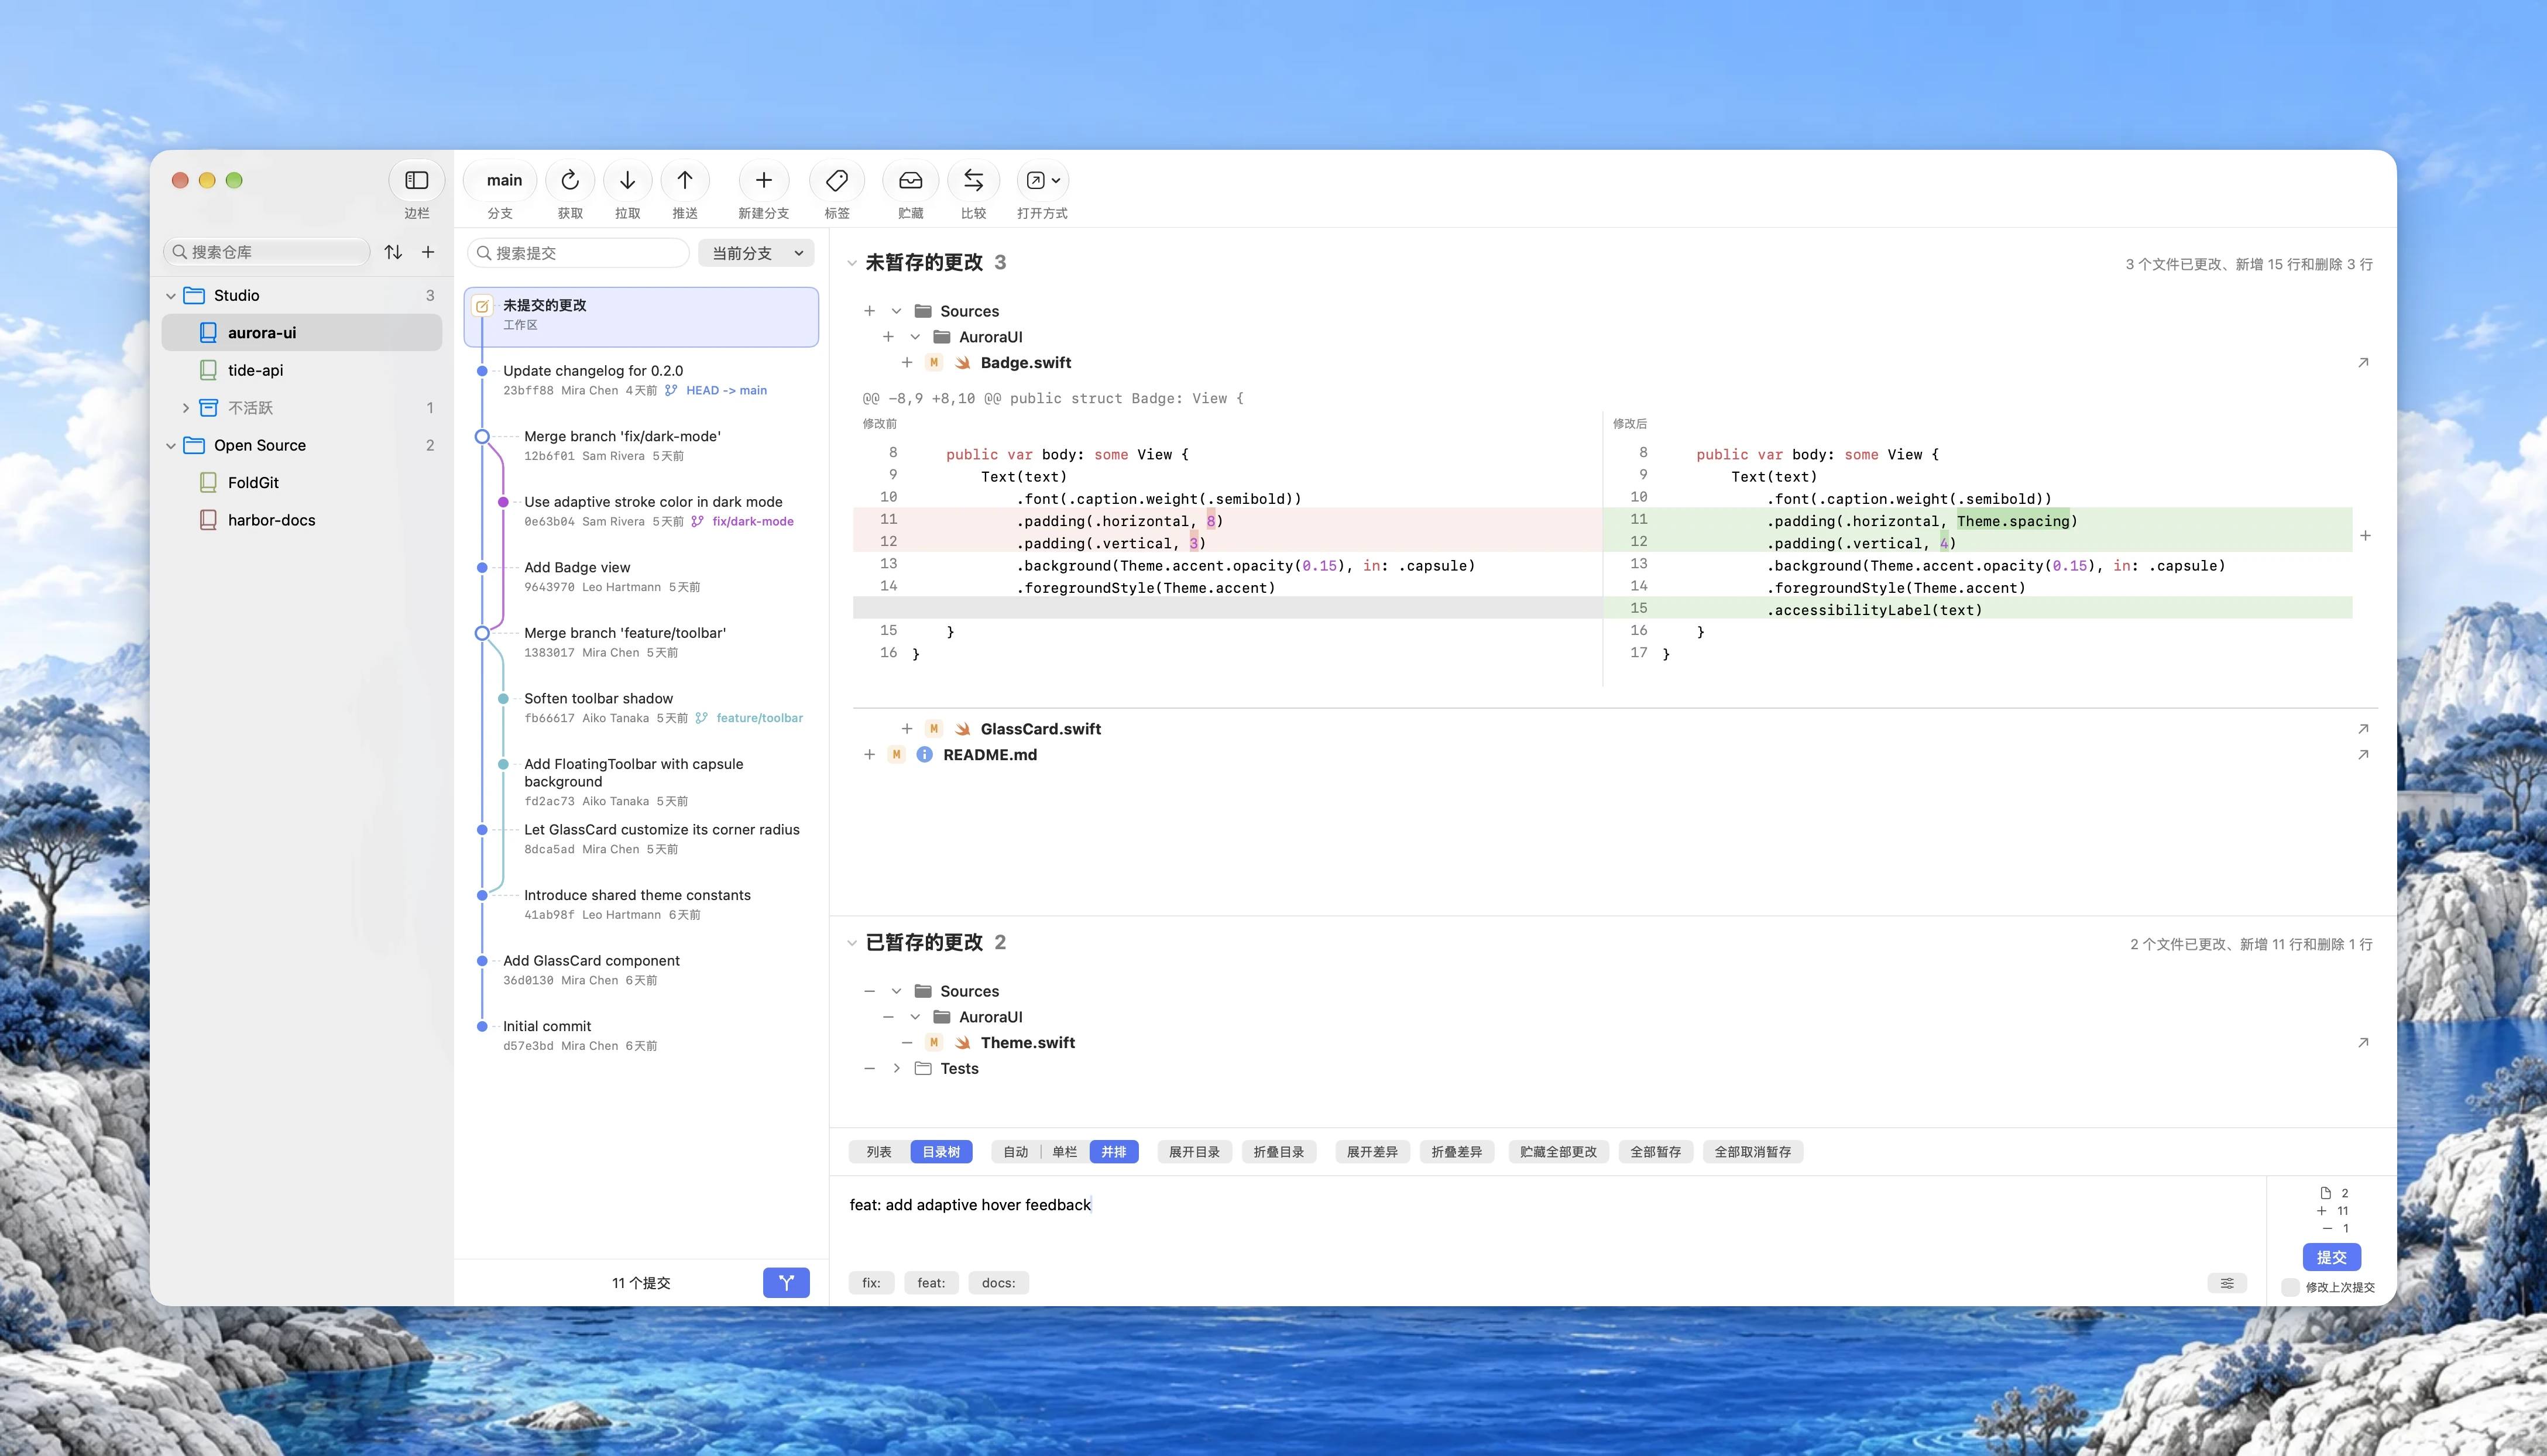Switch file view to 目录树
Screen dimensions: 2547x1456
tap(941, 1152)
